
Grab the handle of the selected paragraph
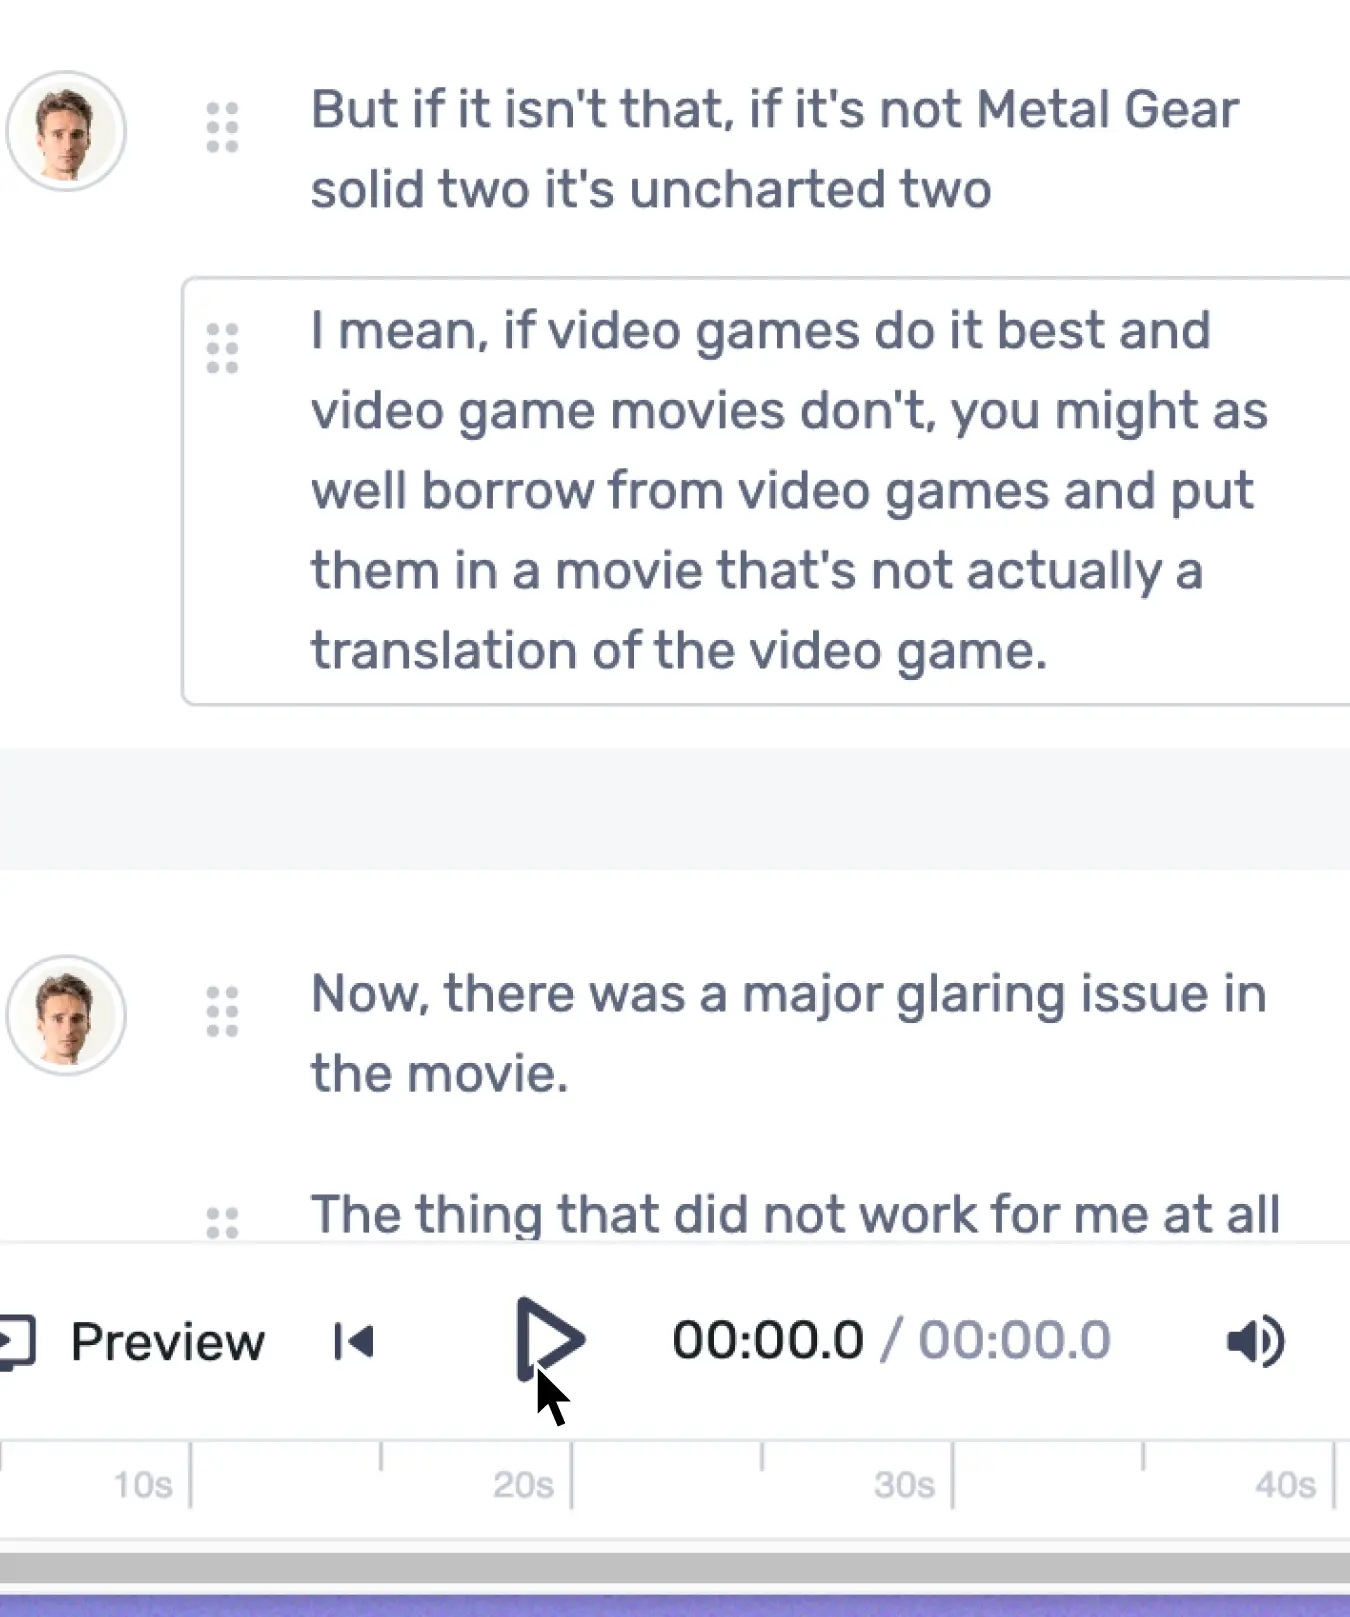(x=222, y=349)
